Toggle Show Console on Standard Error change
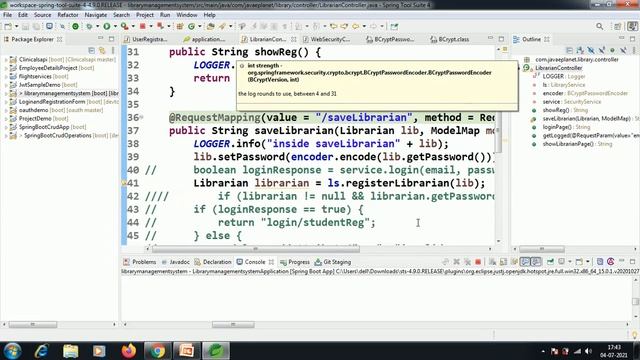Viewport: 640px width, 360px height. 536,262
